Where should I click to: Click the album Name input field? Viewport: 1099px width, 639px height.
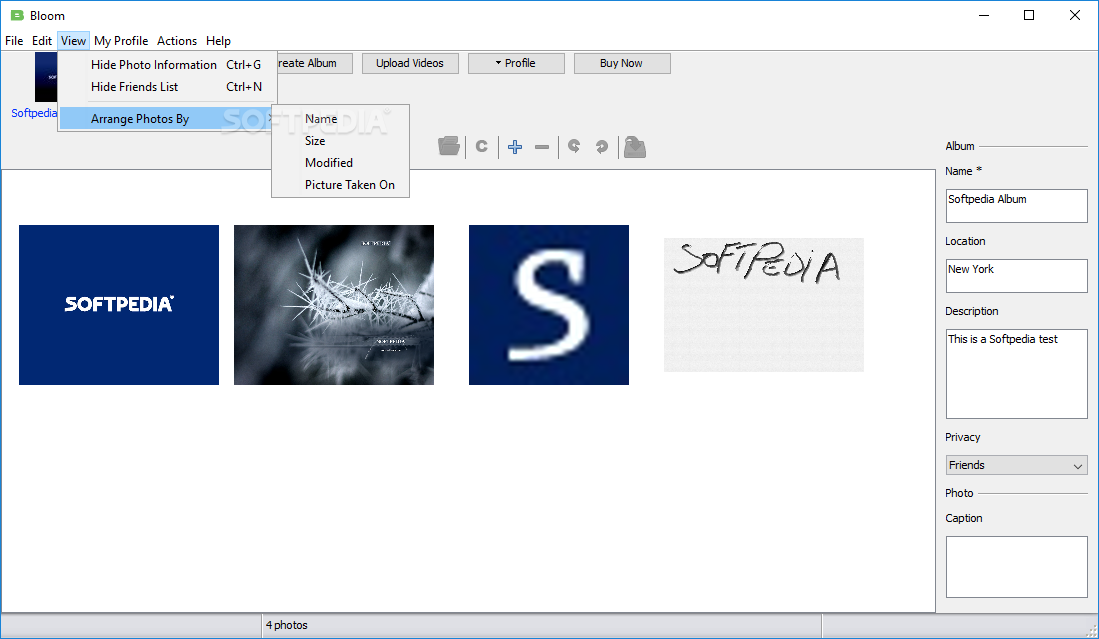point(1016,206)
